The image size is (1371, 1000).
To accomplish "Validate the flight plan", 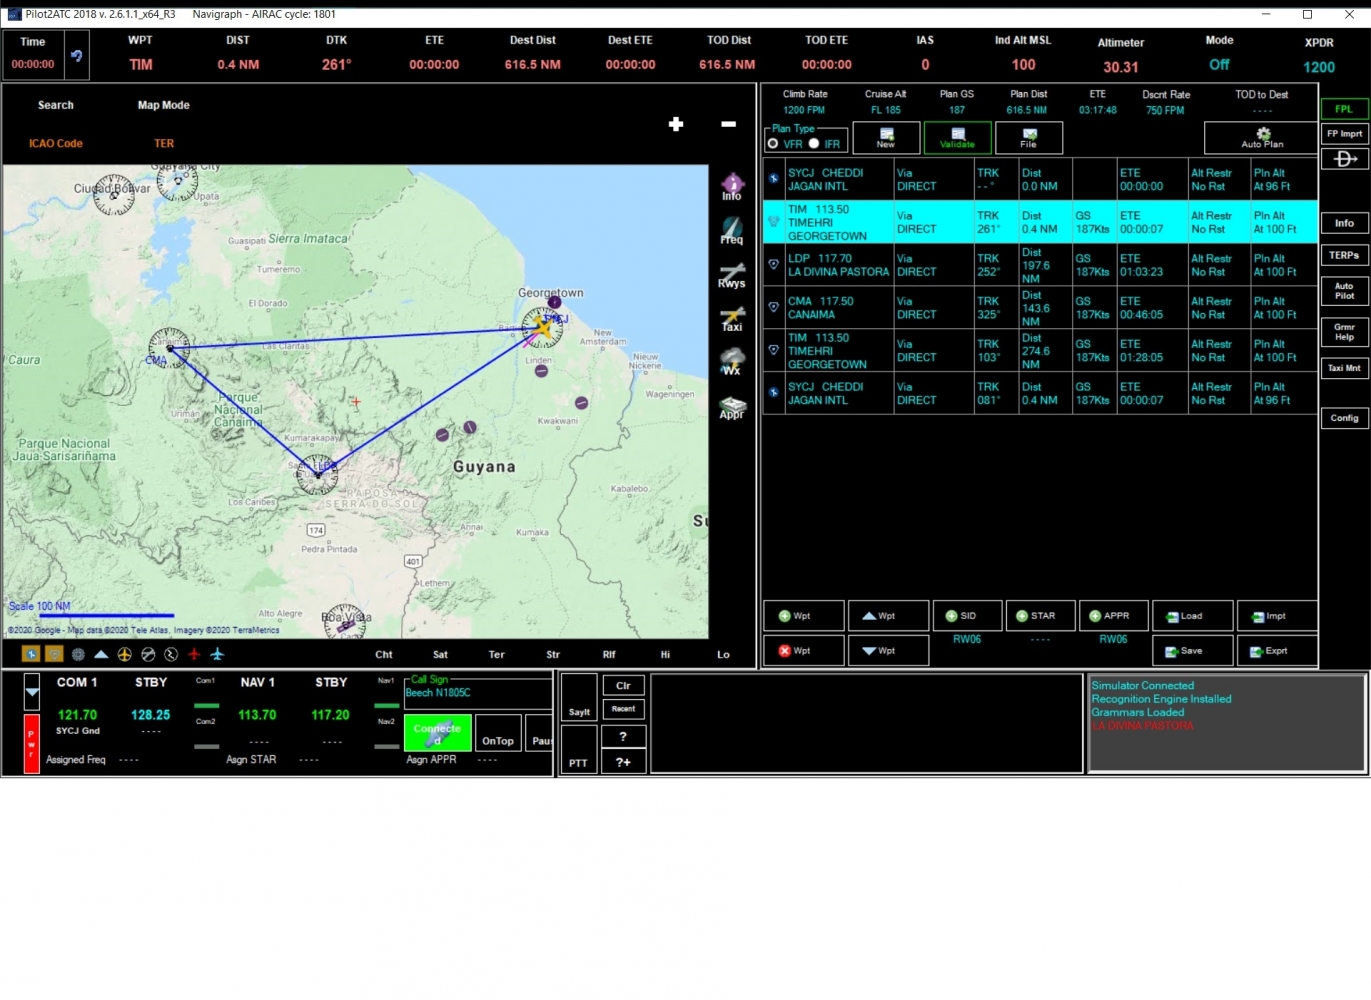I will pos(957,138).
